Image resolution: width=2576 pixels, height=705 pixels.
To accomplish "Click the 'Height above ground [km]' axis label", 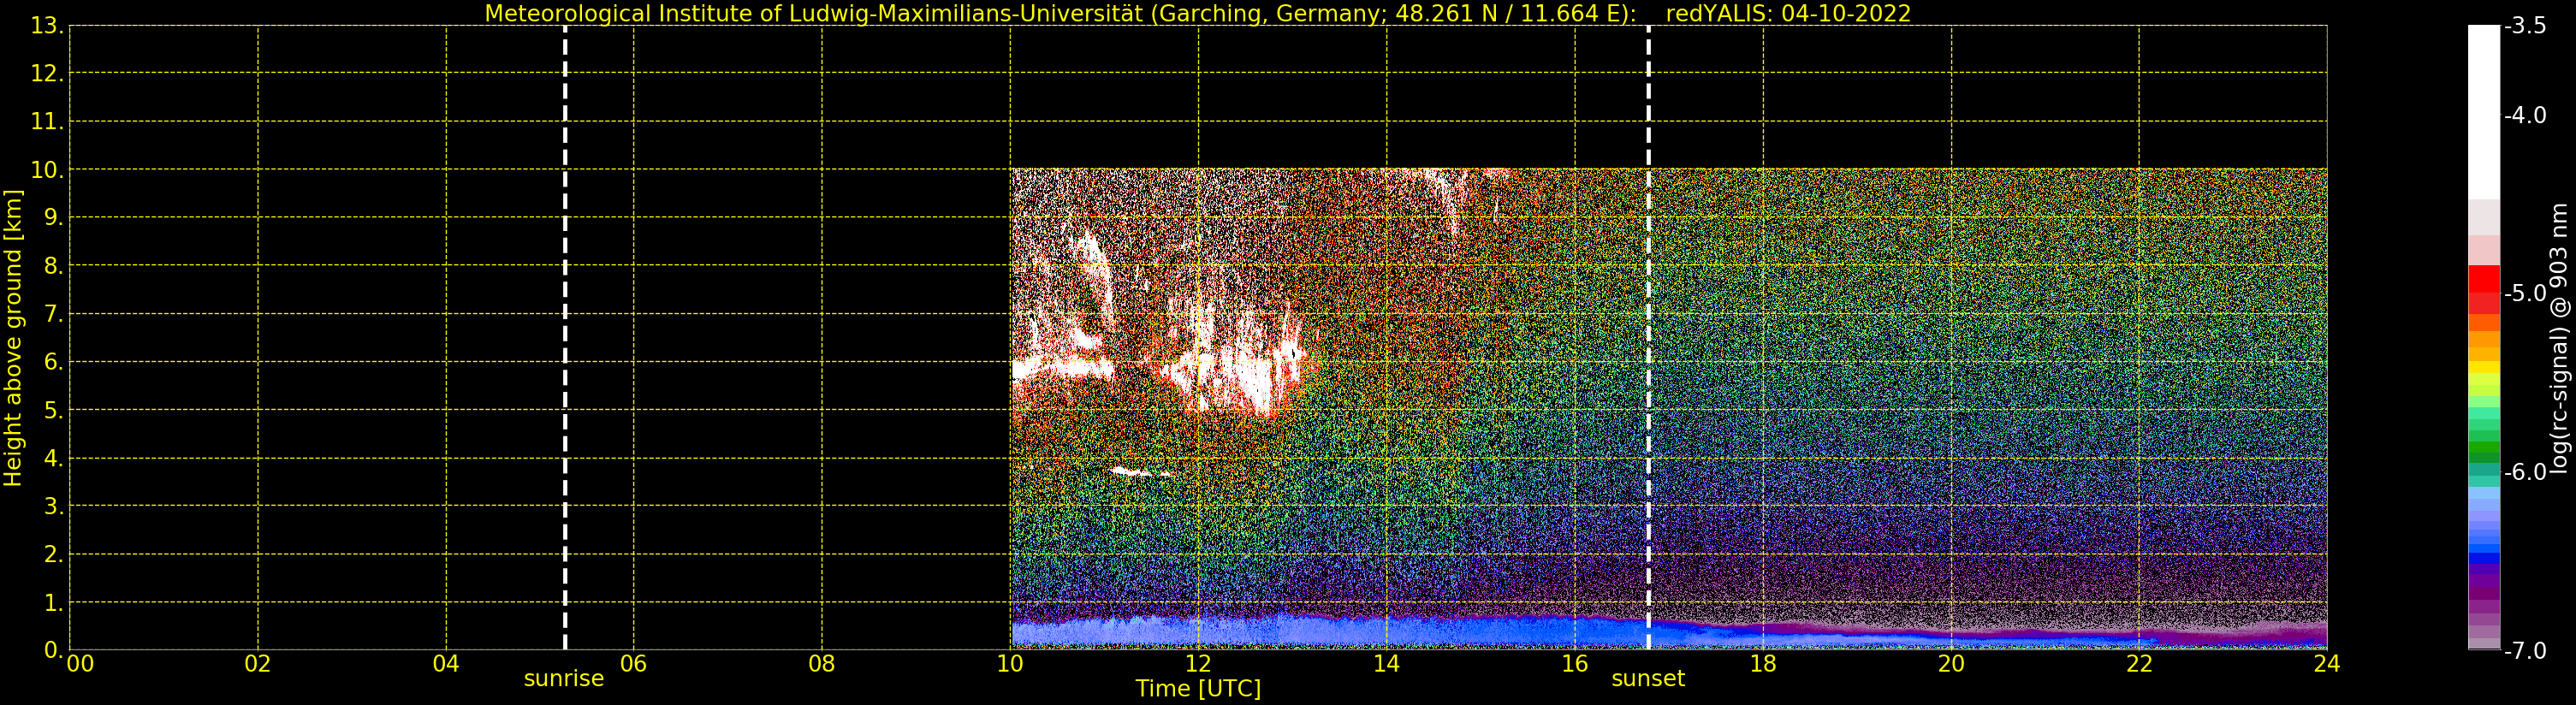I will 13,338.
